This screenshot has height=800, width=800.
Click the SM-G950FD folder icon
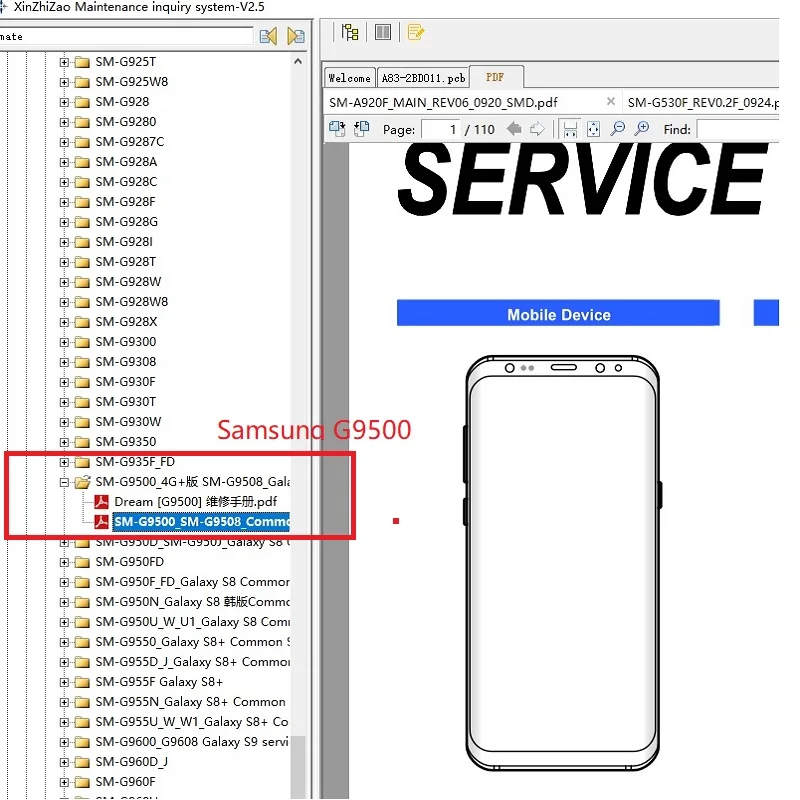(82, 562)
